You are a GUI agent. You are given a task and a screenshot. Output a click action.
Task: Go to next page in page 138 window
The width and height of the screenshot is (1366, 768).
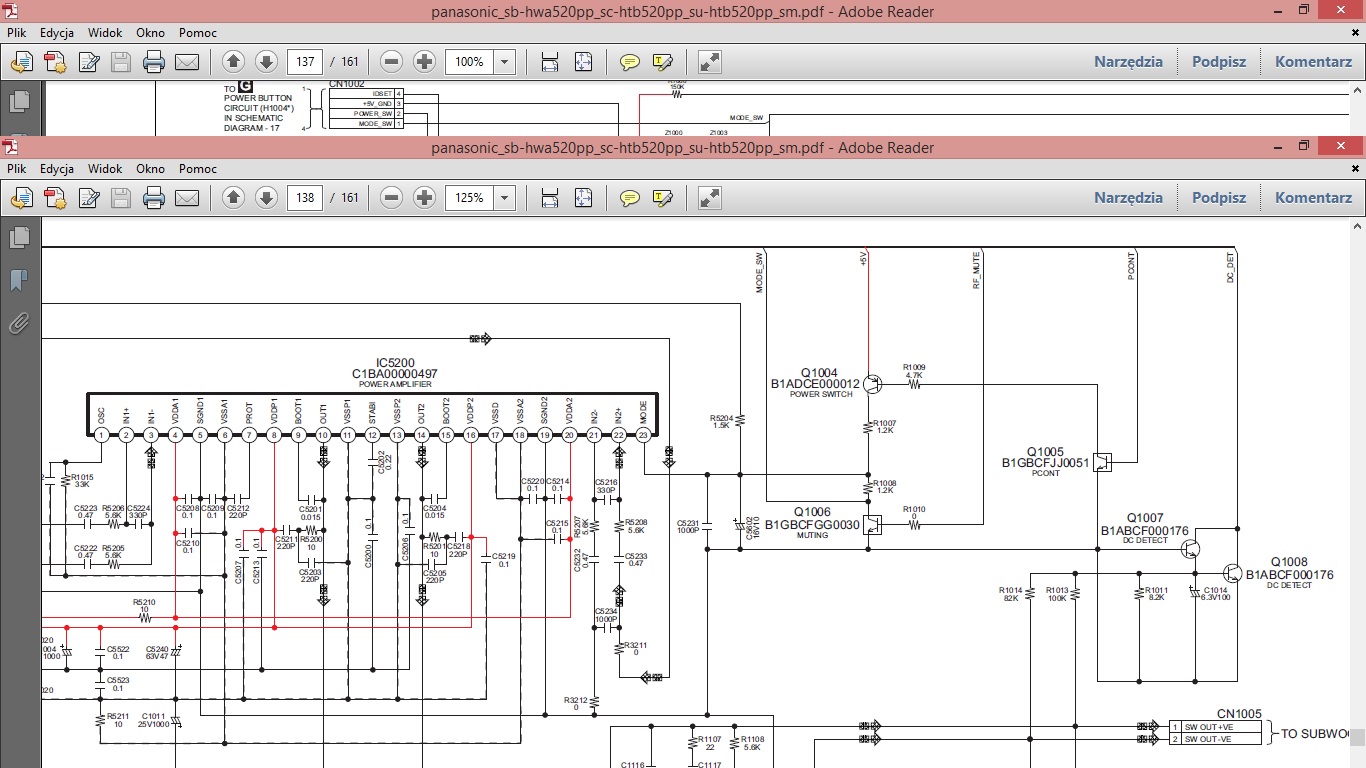[x=266, y=198]
